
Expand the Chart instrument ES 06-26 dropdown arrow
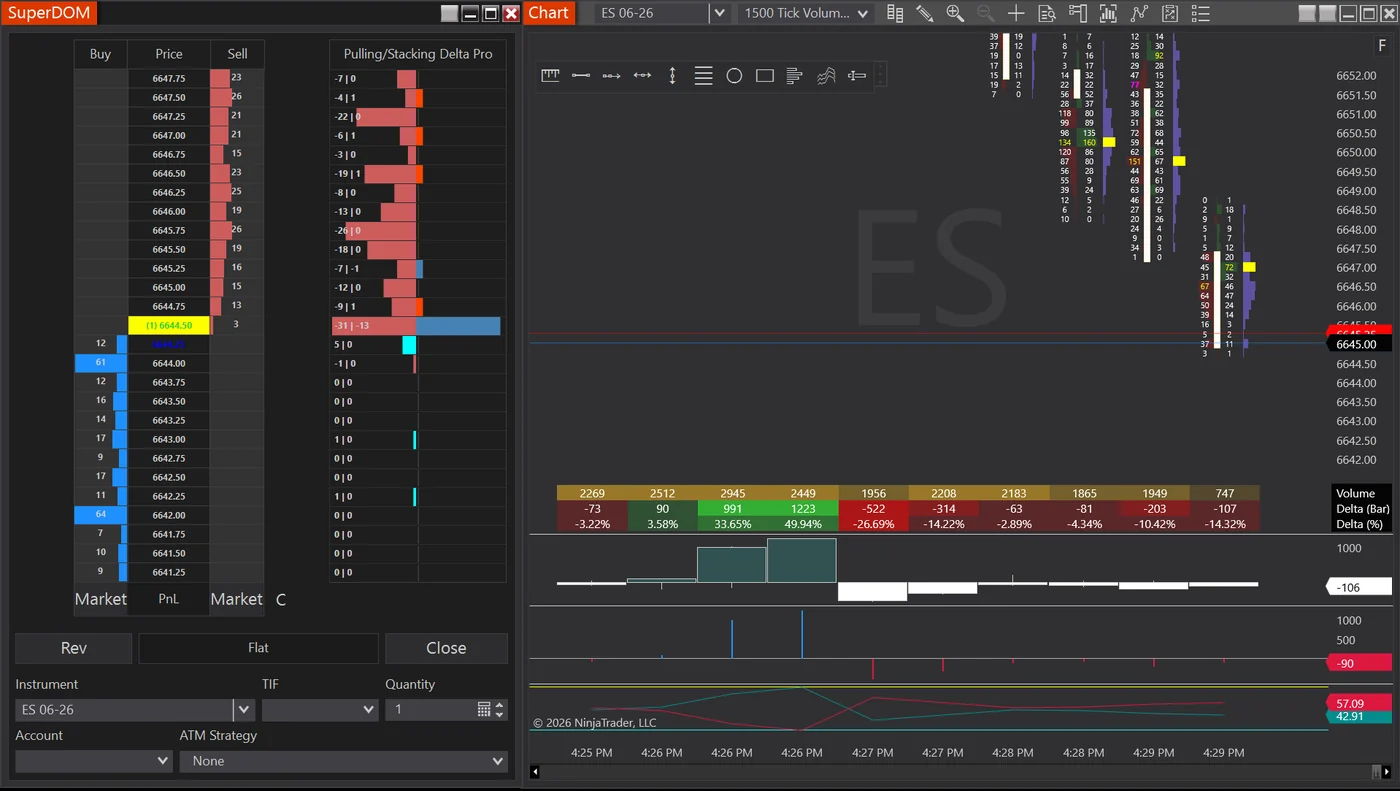coord(719,13)
